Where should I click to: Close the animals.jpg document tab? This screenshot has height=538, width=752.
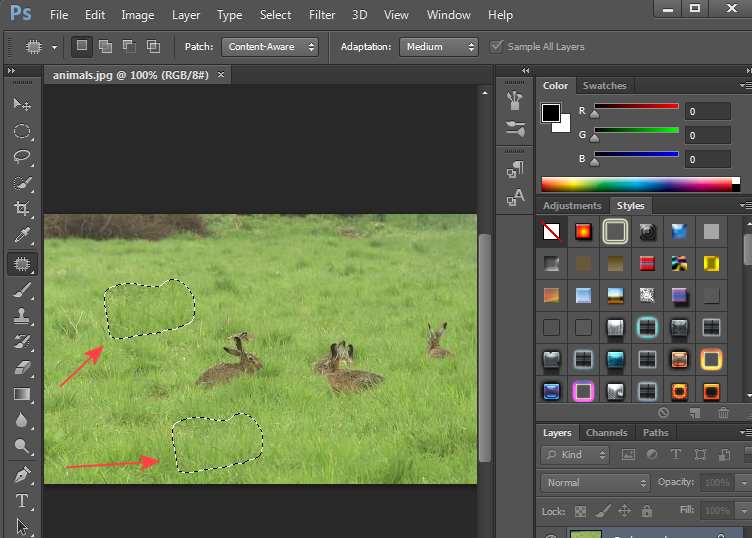[x=221, y=75]
